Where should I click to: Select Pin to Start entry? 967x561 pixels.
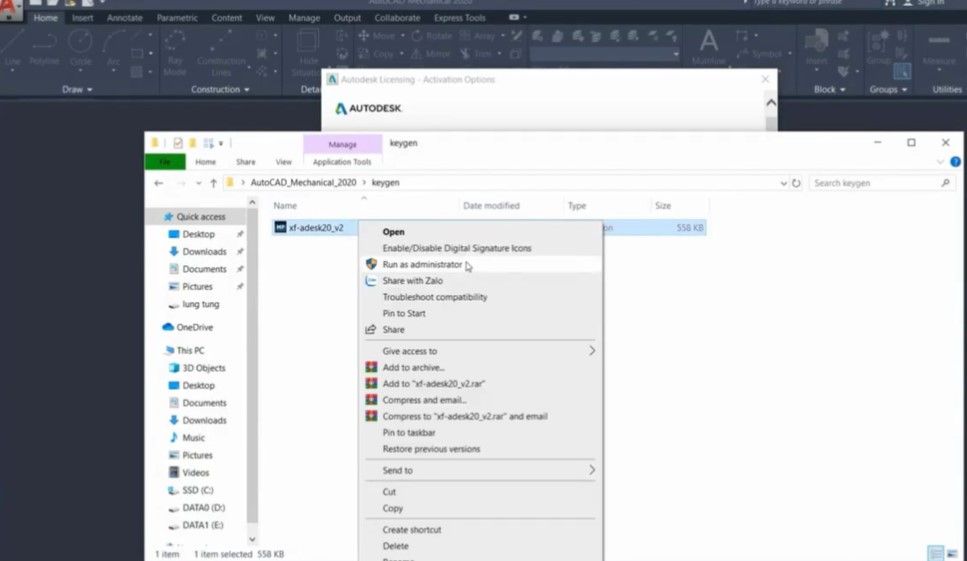[404, 313]
